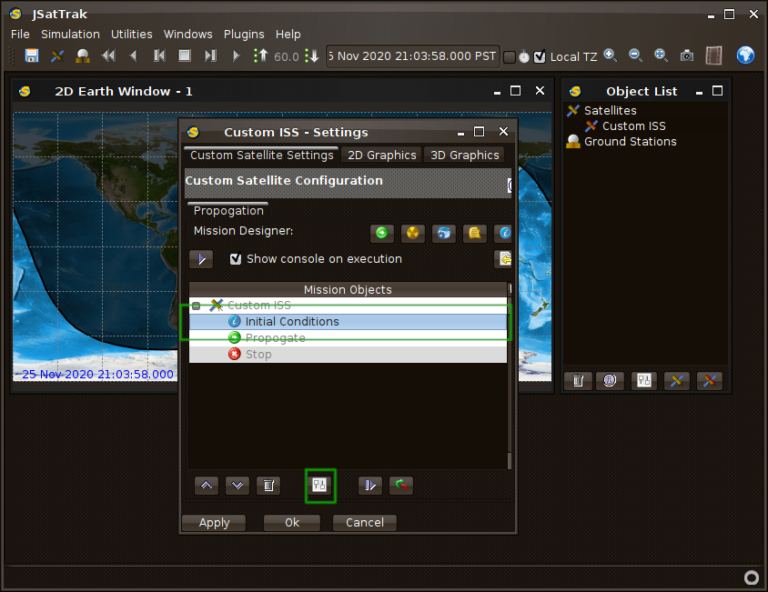The image size is (768, 592).
Task: Open the Plugins menu
Action: tap(244, 34)
